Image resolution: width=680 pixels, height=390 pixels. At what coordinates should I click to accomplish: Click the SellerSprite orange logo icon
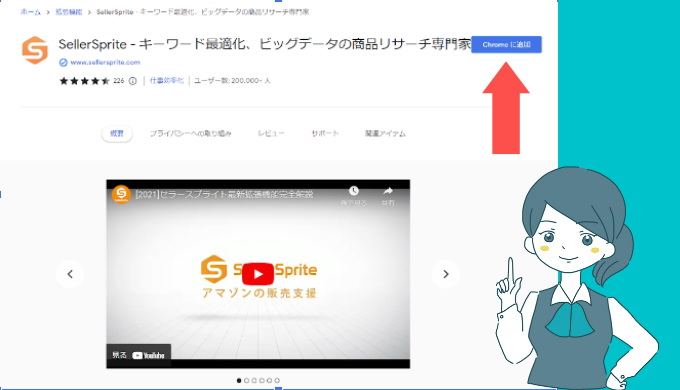pos(35,50)
